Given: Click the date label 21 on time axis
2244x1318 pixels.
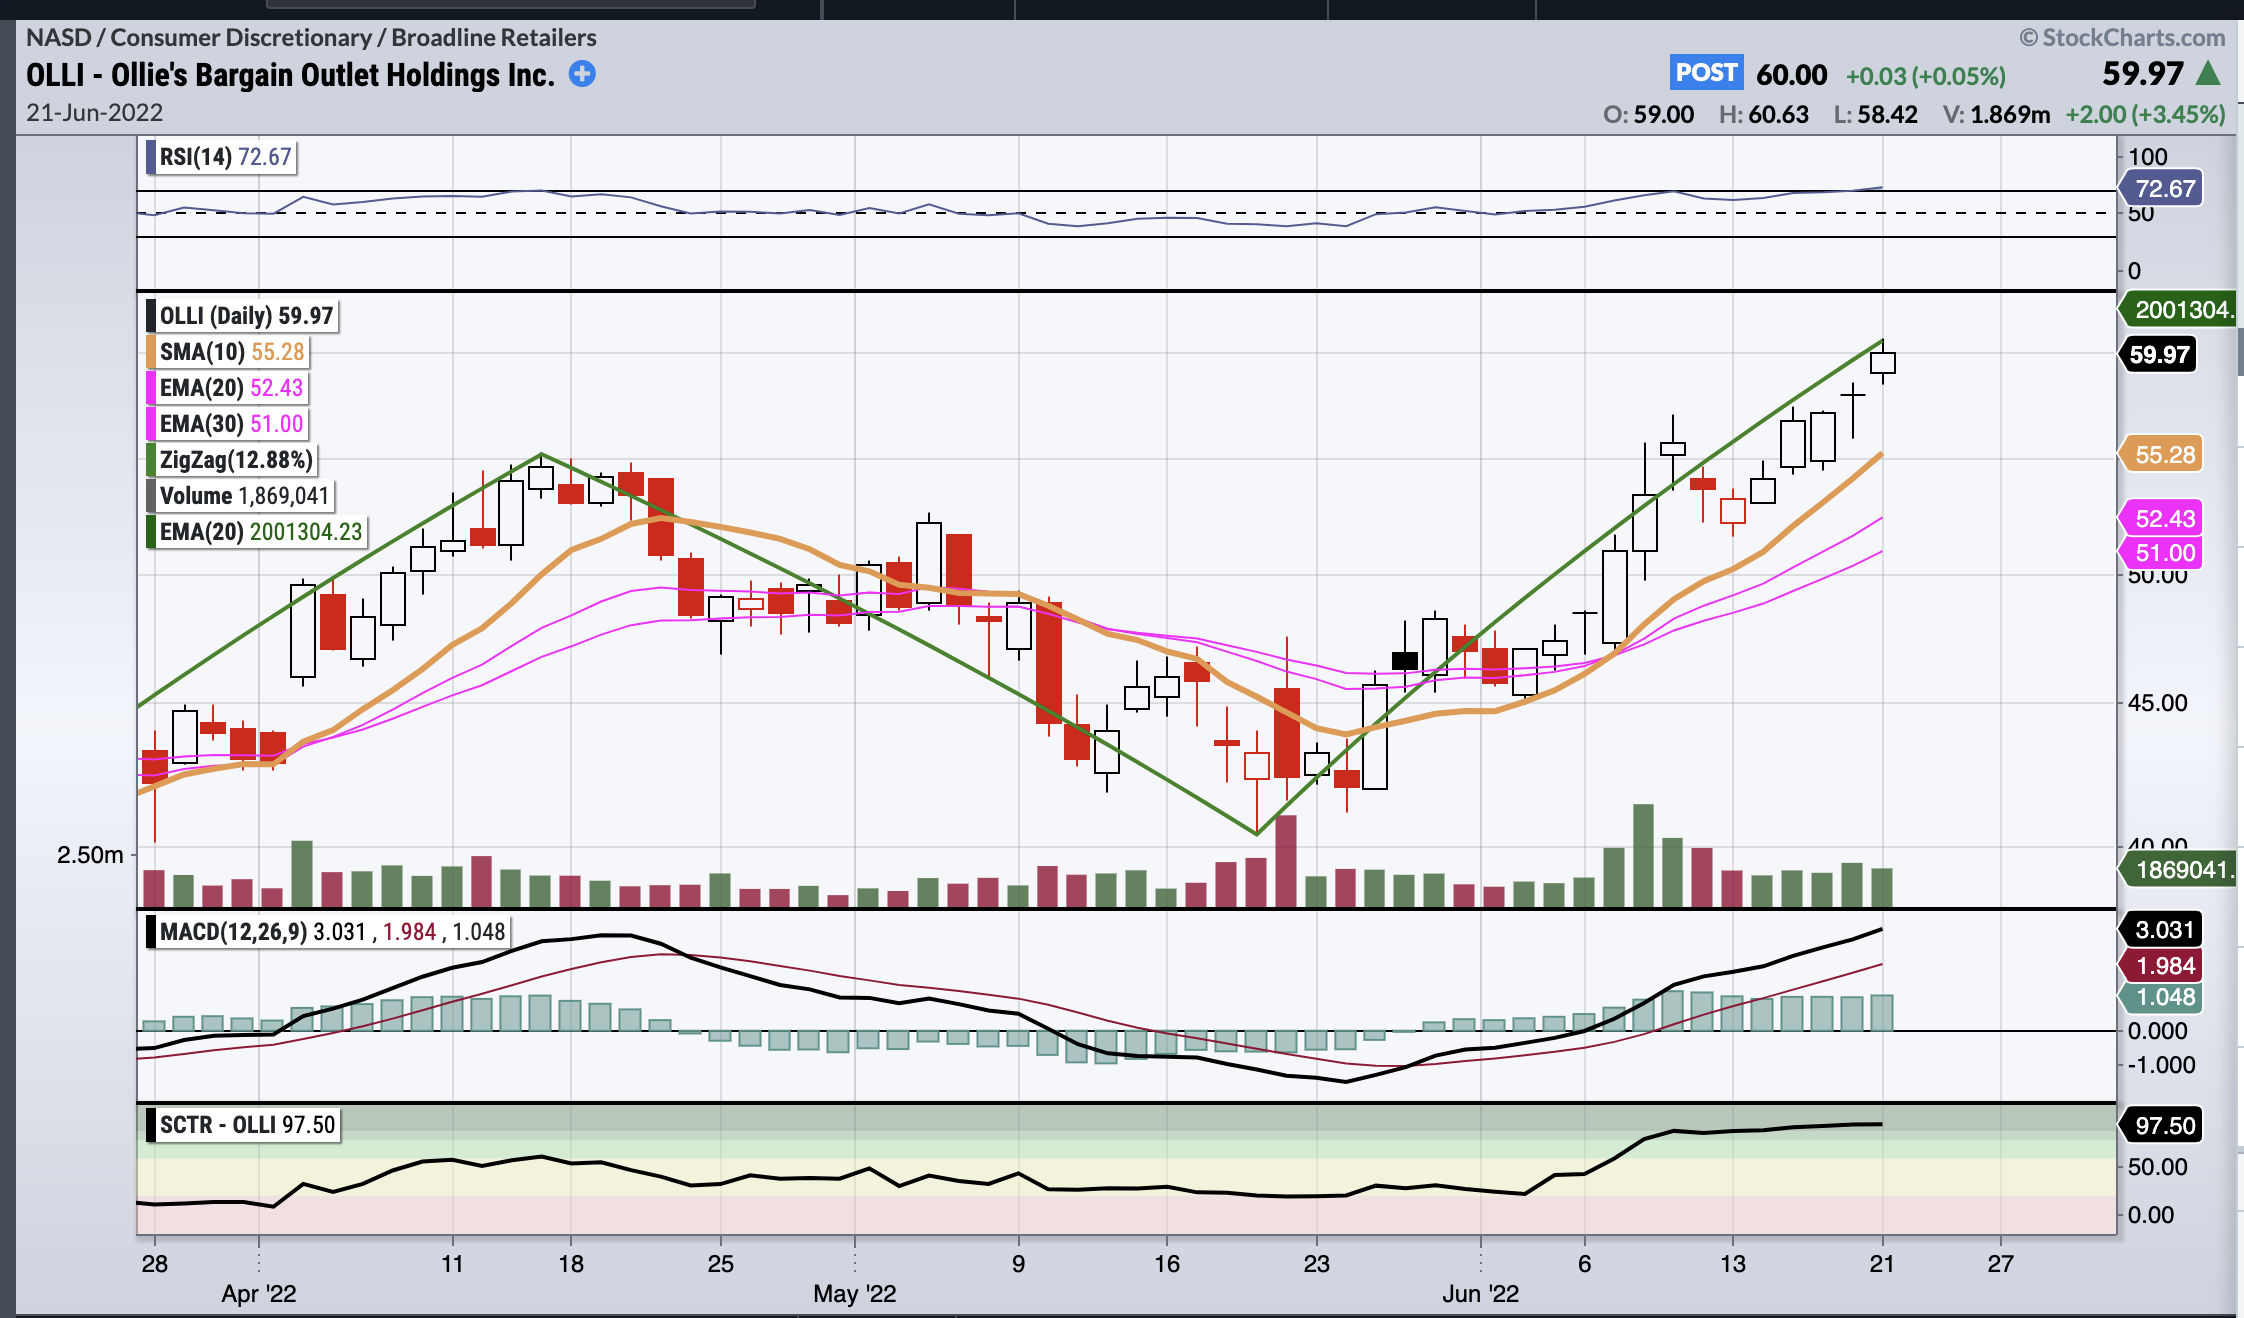Looking at the screenshot, I should pos(1882,1263).
